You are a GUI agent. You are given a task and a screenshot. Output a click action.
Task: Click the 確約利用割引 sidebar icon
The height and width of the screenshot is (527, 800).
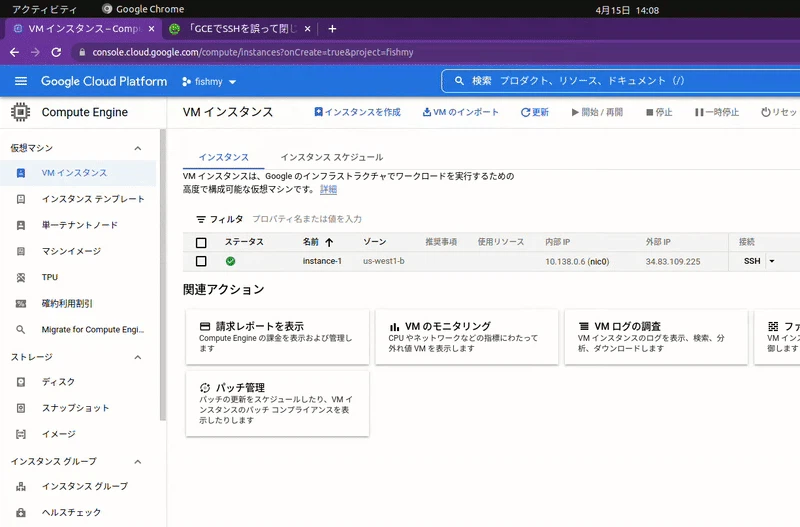(x=21, y=304)
